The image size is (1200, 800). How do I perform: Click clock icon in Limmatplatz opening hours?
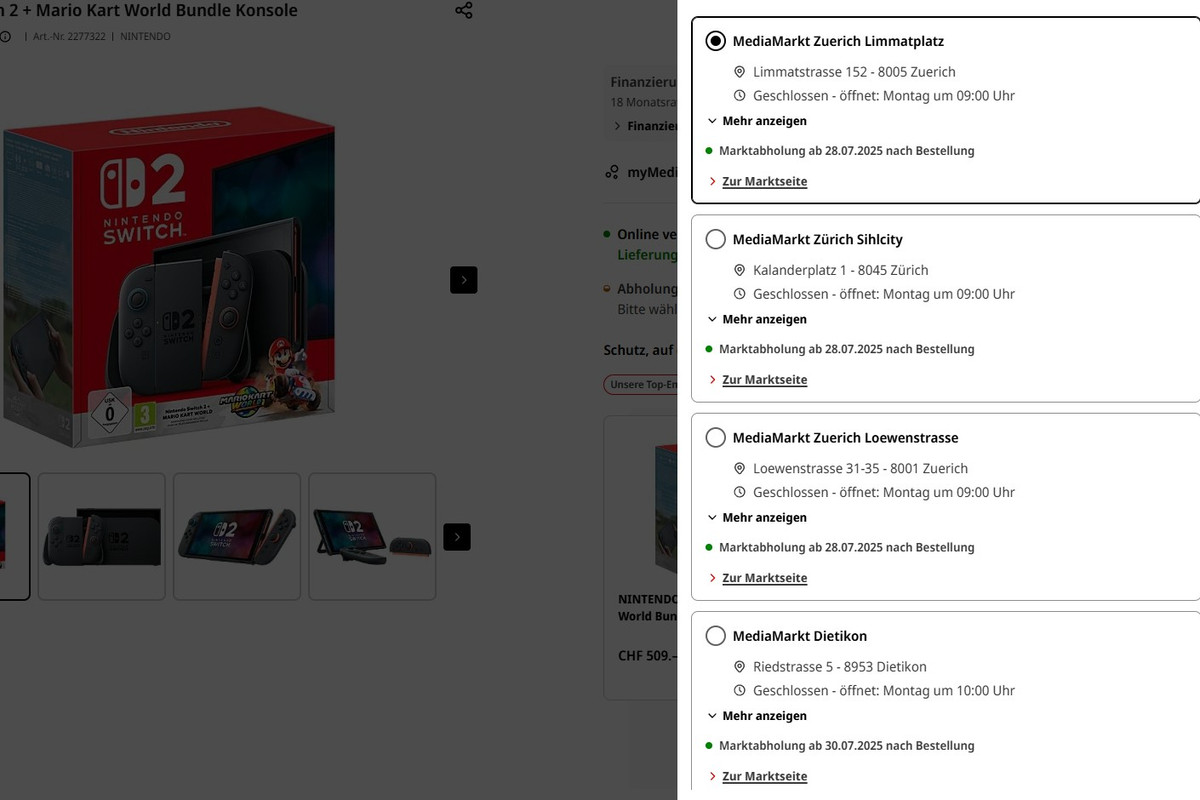(x=740, y=96)
